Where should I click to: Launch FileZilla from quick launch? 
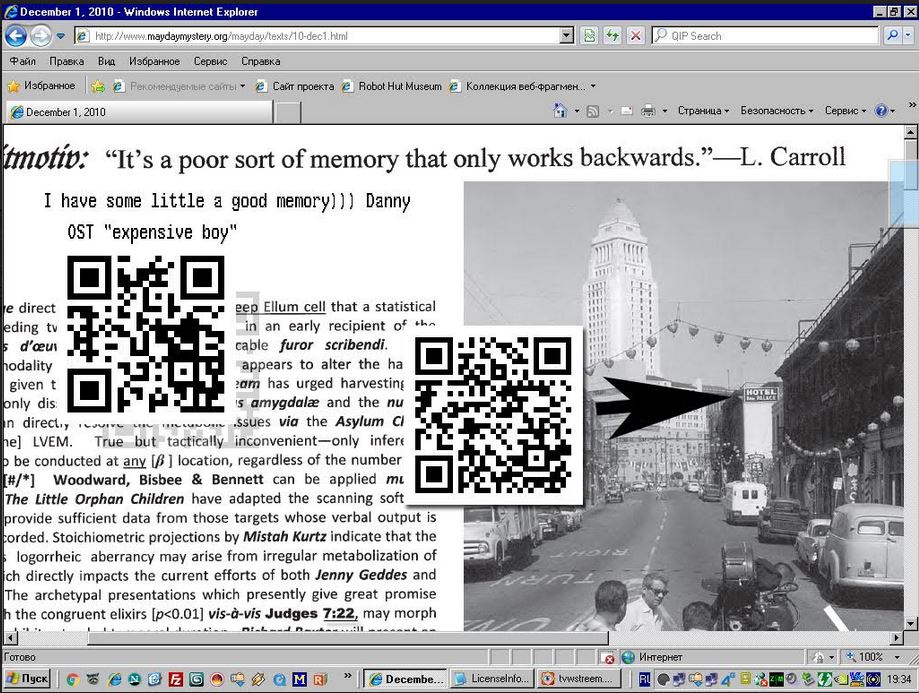[x=176, y=680]
